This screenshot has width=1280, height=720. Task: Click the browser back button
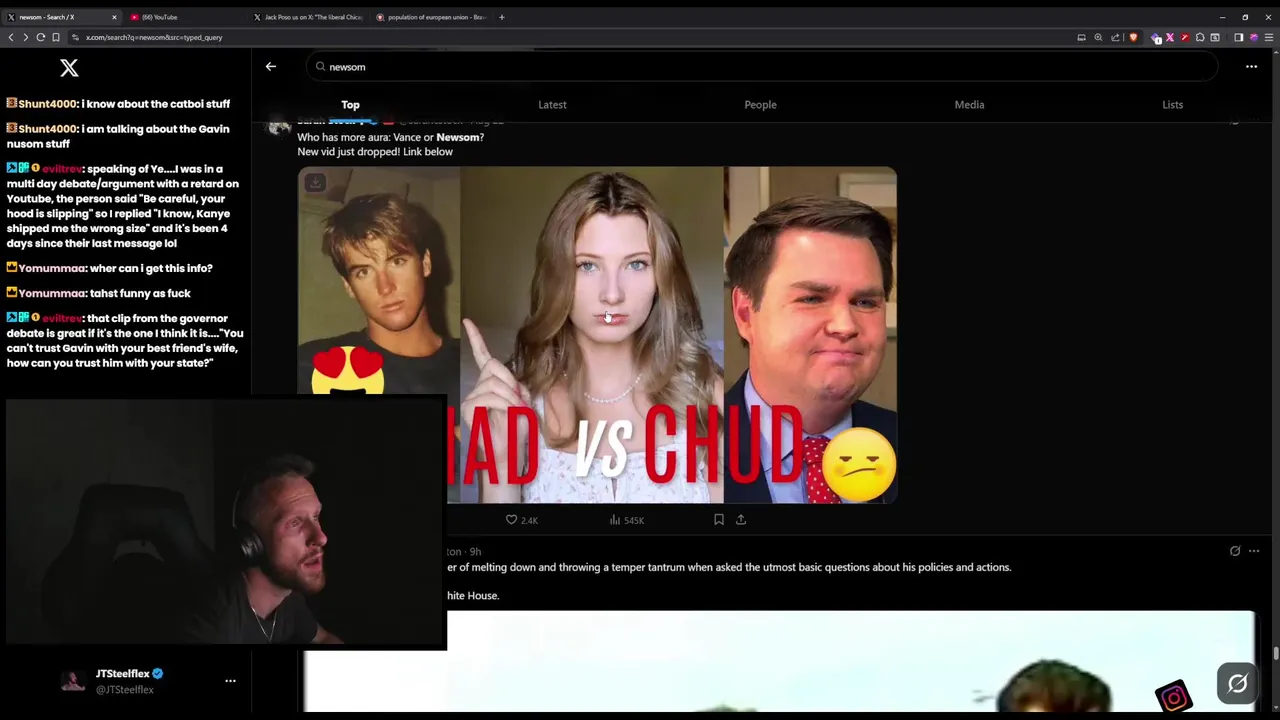click(11, 37)
